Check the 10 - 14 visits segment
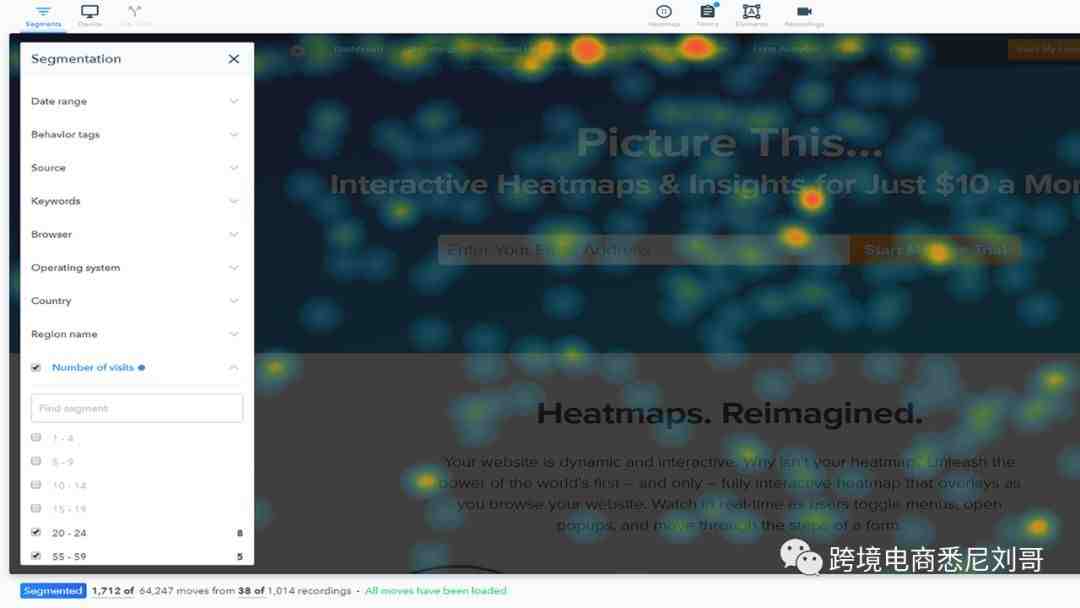This screenshot has width=1080, height=608. coord(36,485)
